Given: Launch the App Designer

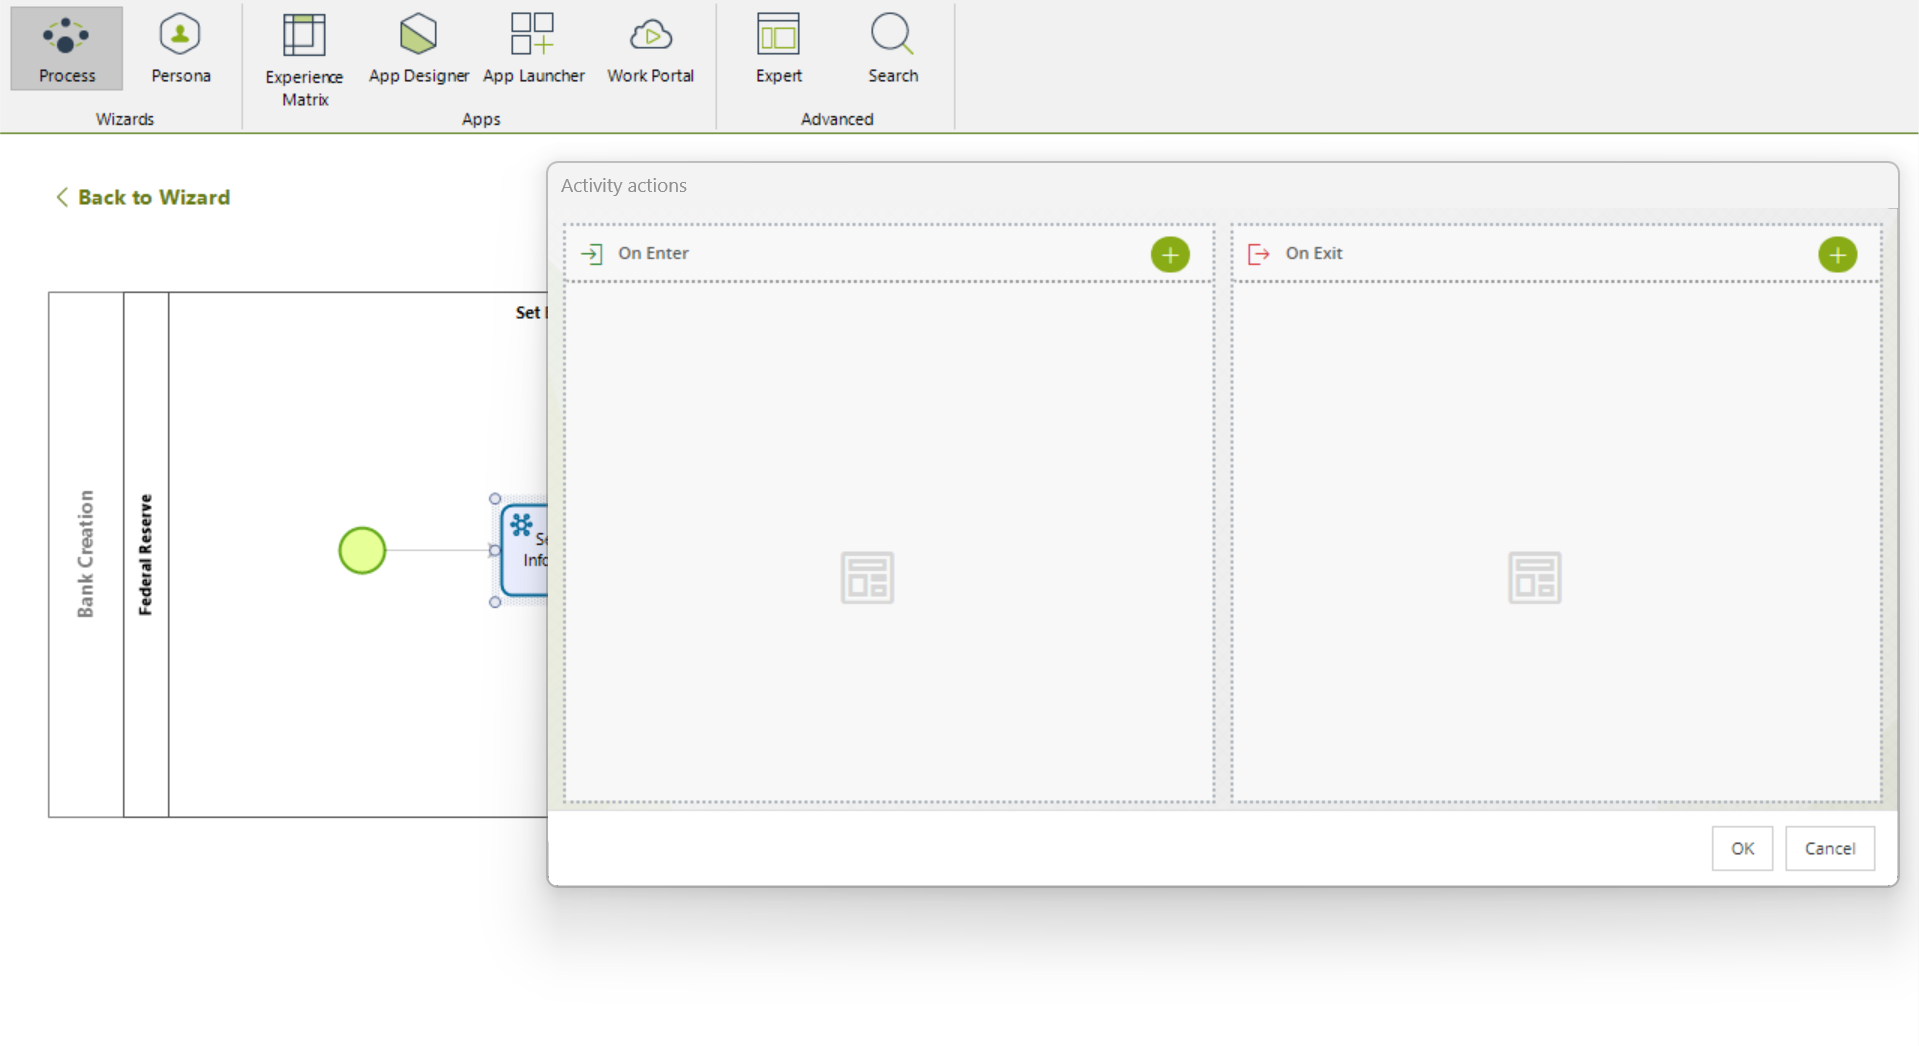Looking at the screenshot, I should point(418,49).
